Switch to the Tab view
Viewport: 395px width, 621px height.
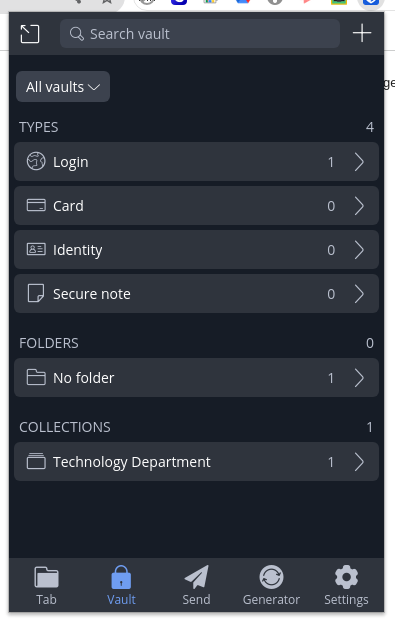tap(46, 585)
